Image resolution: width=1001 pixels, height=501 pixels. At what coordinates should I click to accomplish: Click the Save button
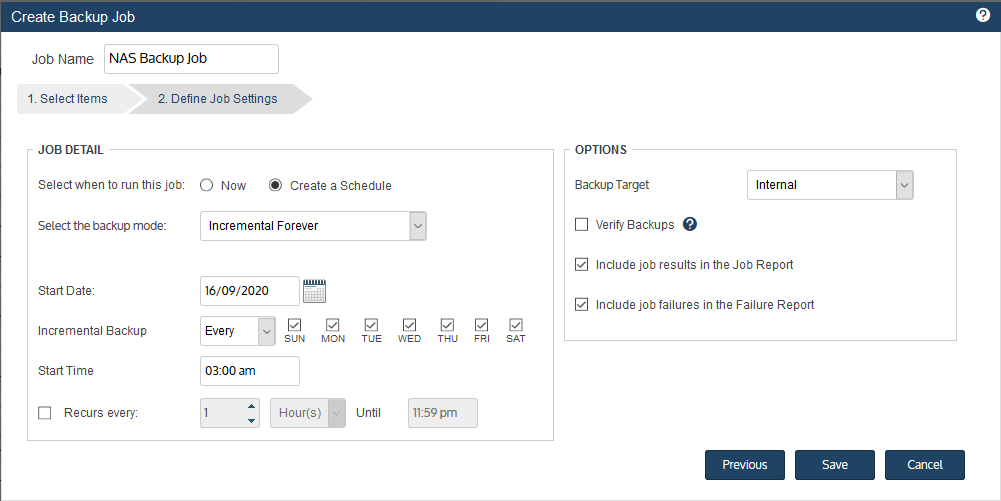pos(835,465)
